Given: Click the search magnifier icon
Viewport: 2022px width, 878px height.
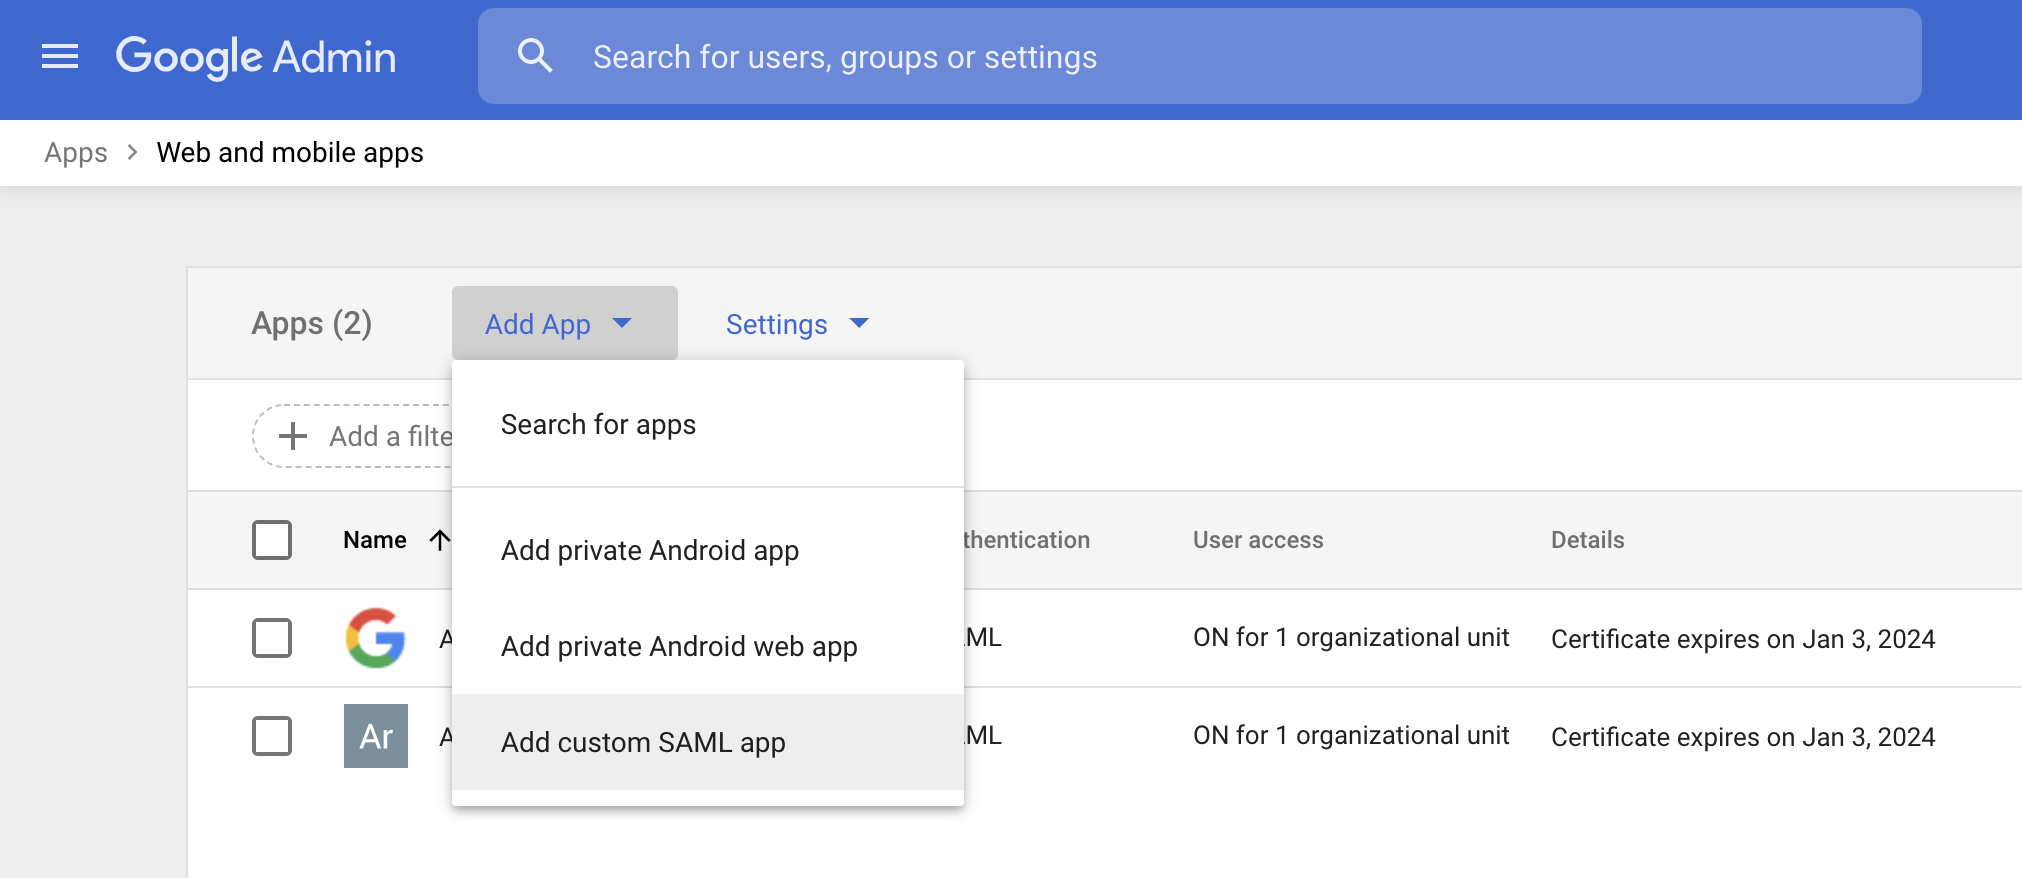Looking at the screenshot, I should 535,56.
